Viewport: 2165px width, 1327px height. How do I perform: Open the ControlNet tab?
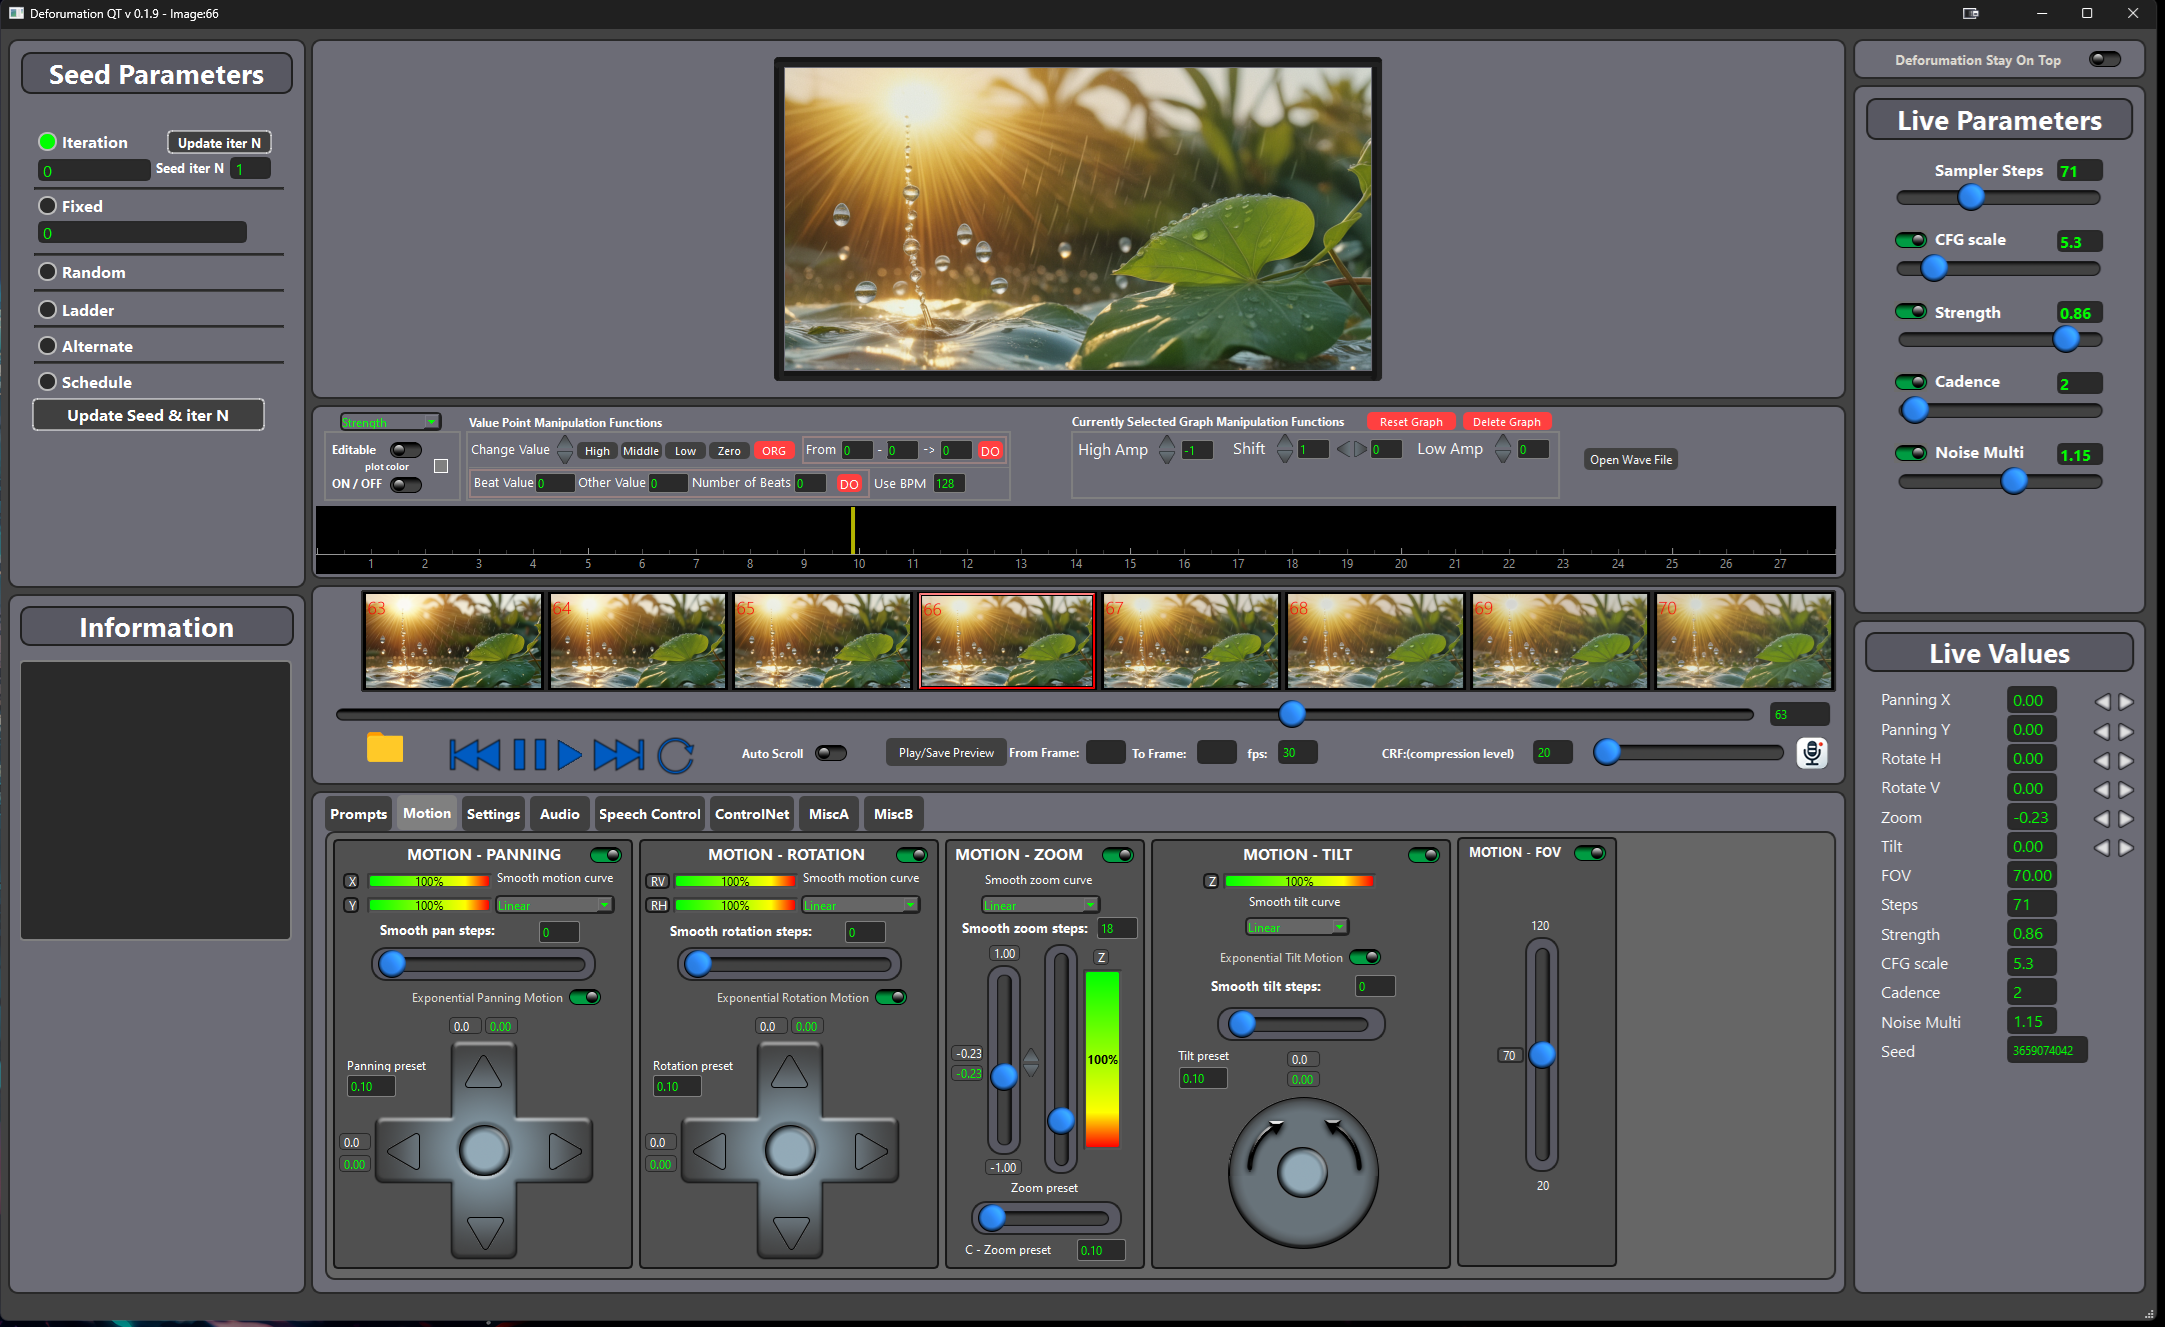(752, 814)
